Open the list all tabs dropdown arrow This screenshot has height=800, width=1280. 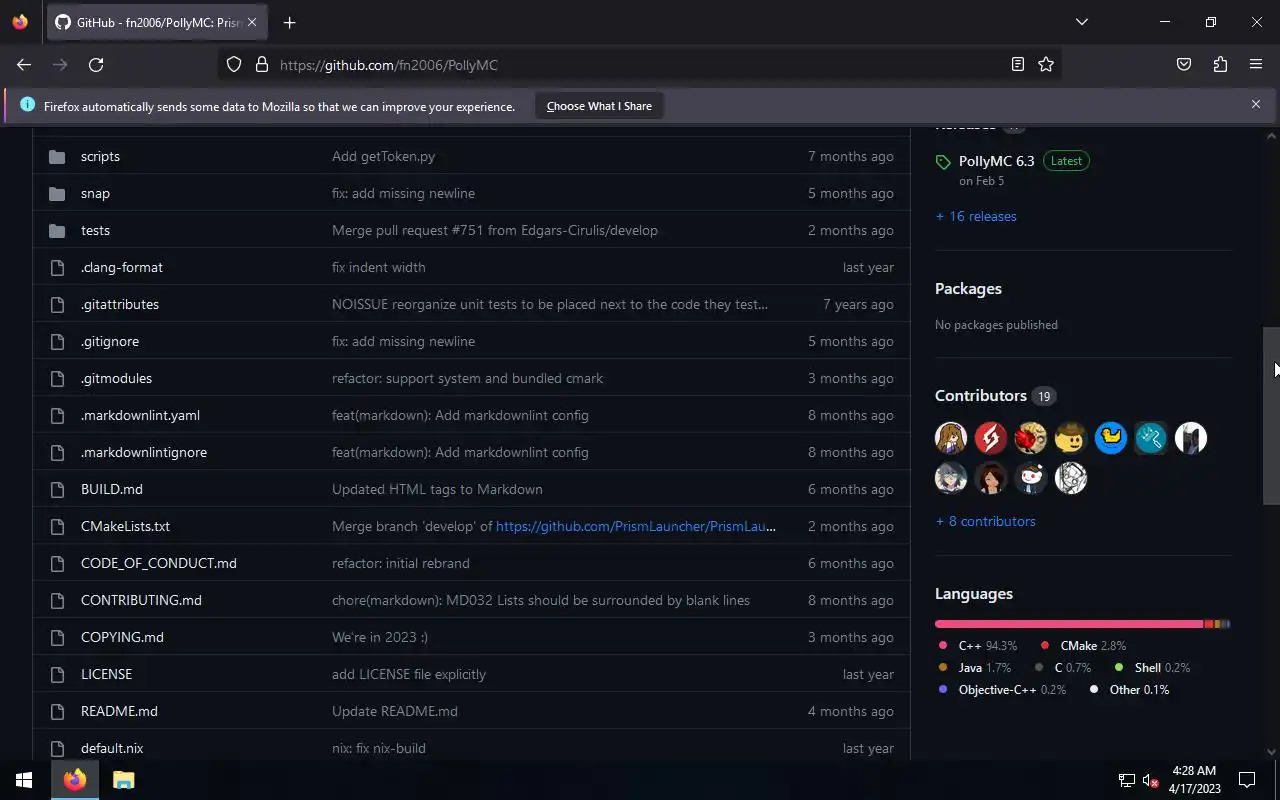(x=1081, y=22)
